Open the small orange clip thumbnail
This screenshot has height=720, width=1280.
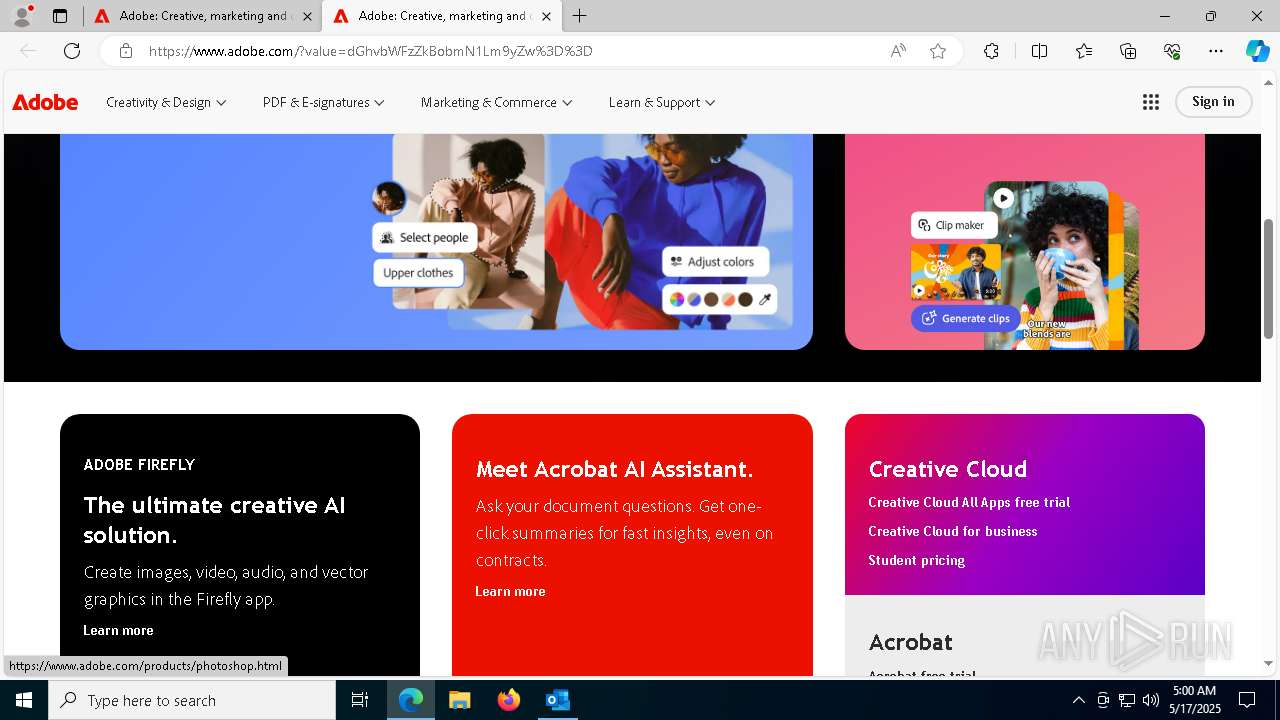pyautogui.click(x=956, y=272)
